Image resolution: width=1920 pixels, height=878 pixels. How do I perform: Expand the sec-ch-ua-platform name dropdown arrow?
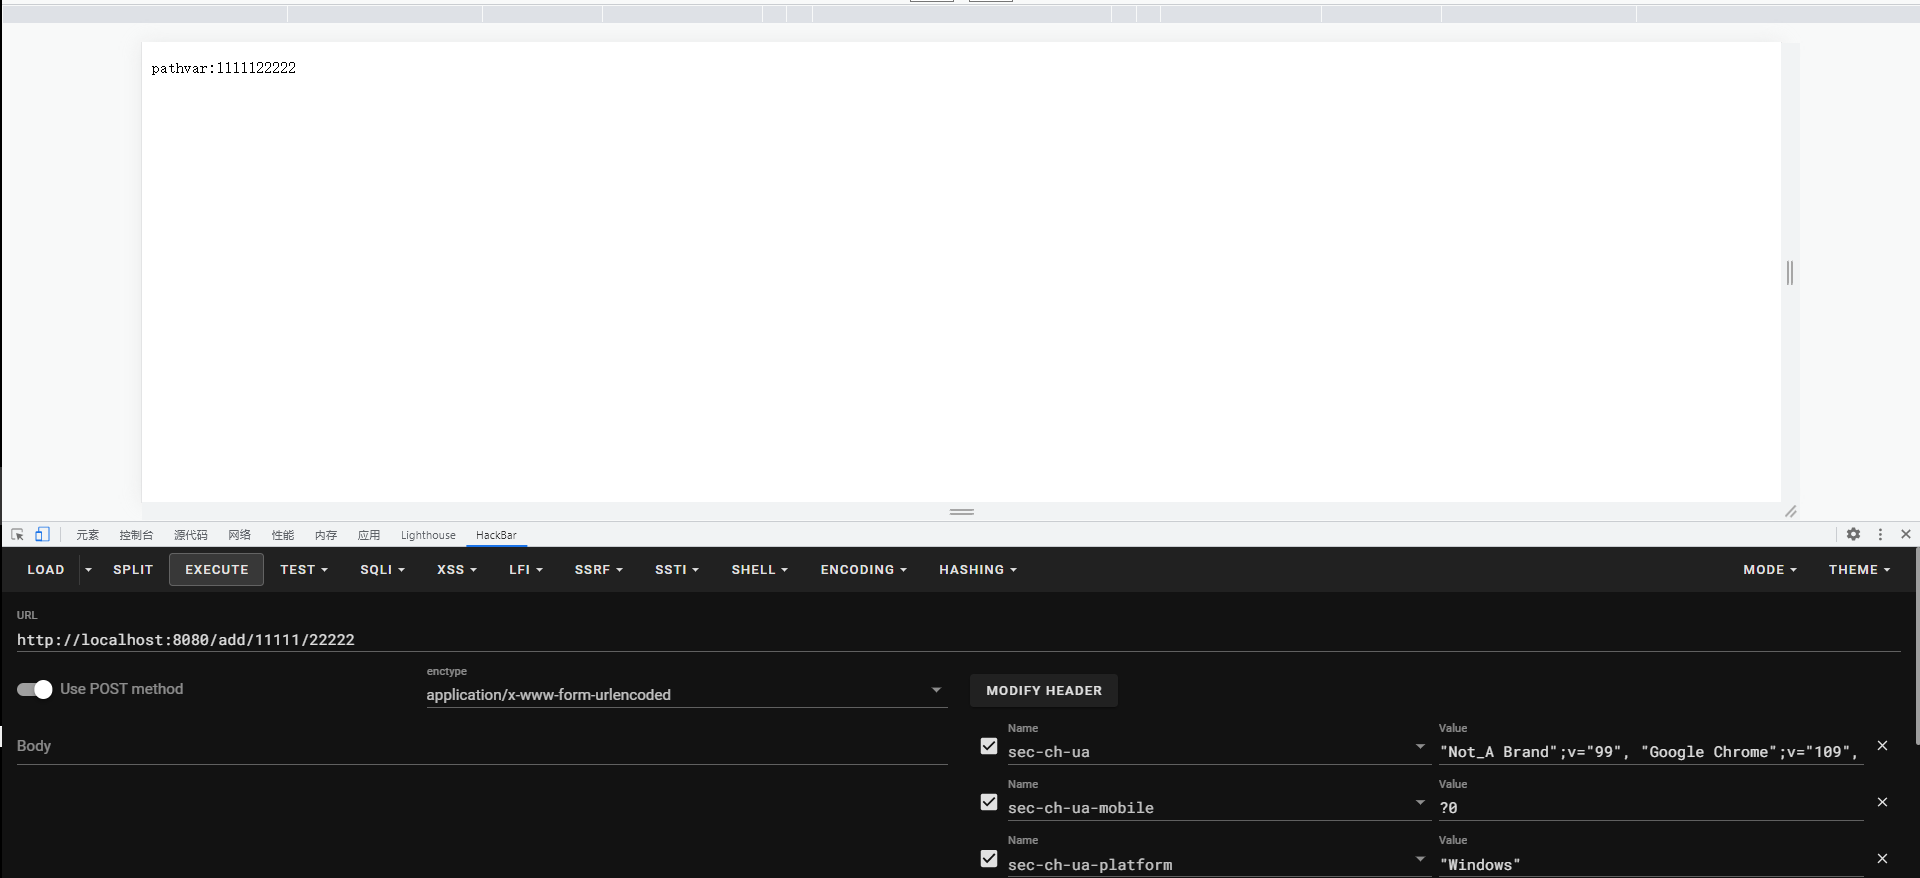1420,860
